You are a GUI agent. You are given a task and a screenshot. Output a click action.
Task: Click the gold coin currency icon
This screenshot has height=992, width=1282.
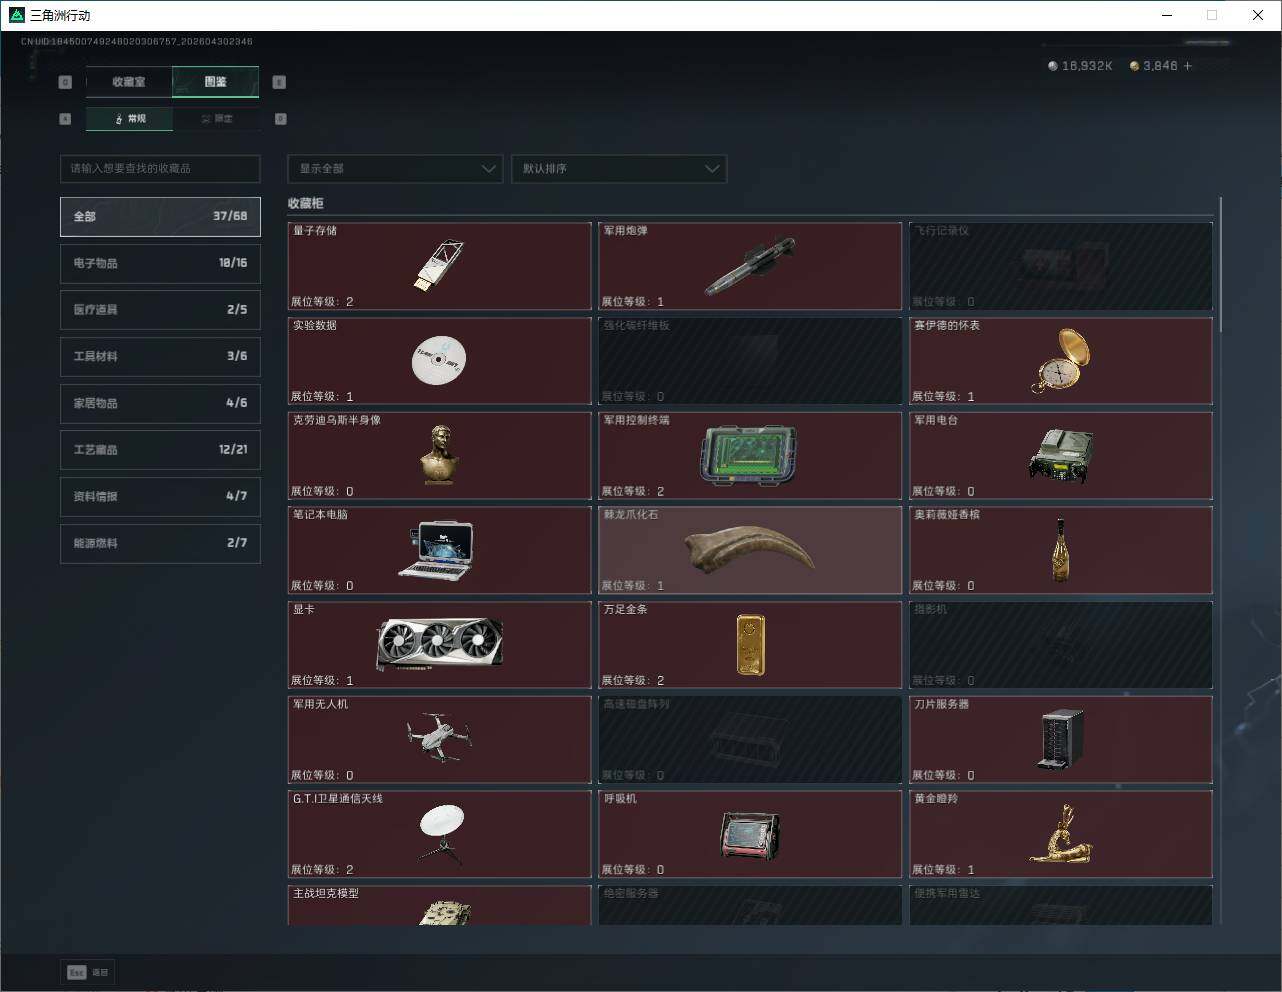point(1134,66)
